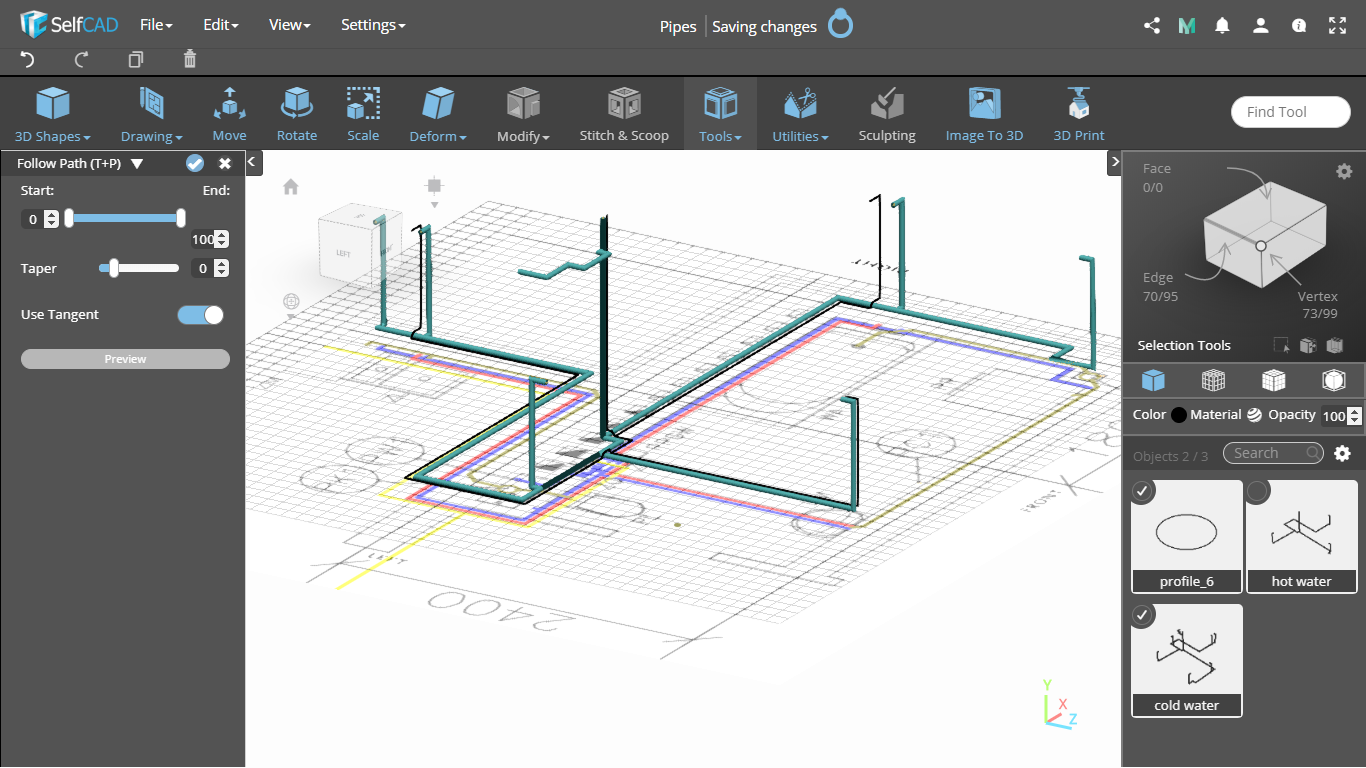Image resolution: width=1366 pixels, height=768 pixels.
Task: Open Stitch & Scoop tool
Action: [x=624, y=114]
